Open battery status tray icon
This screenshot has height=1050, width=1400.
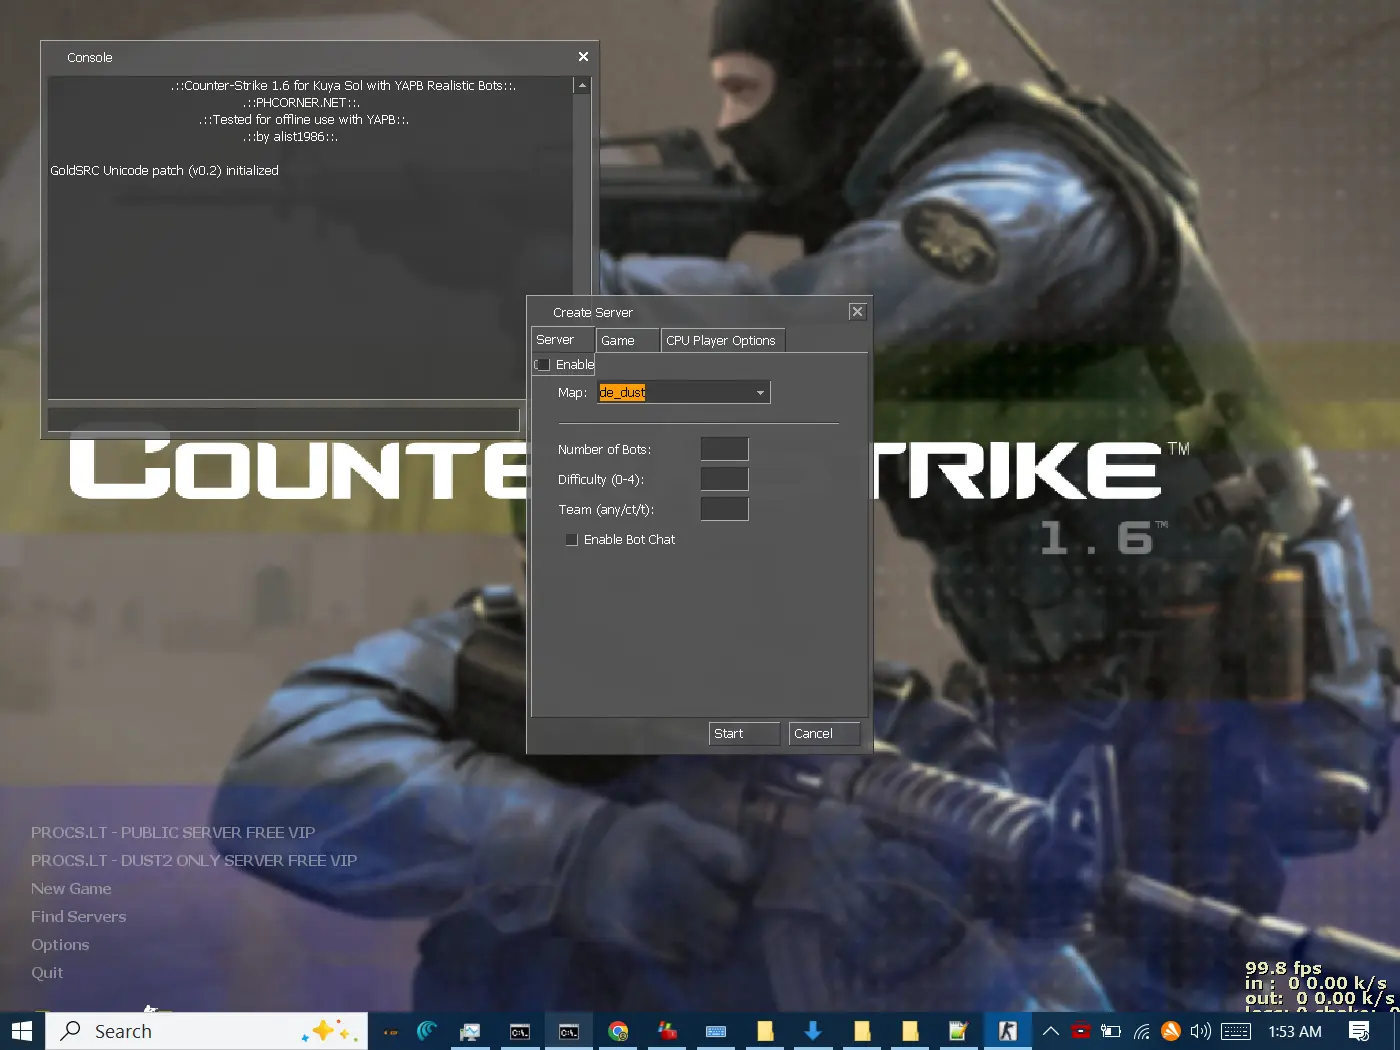pyautogui.click(x=1110, y=1031)
